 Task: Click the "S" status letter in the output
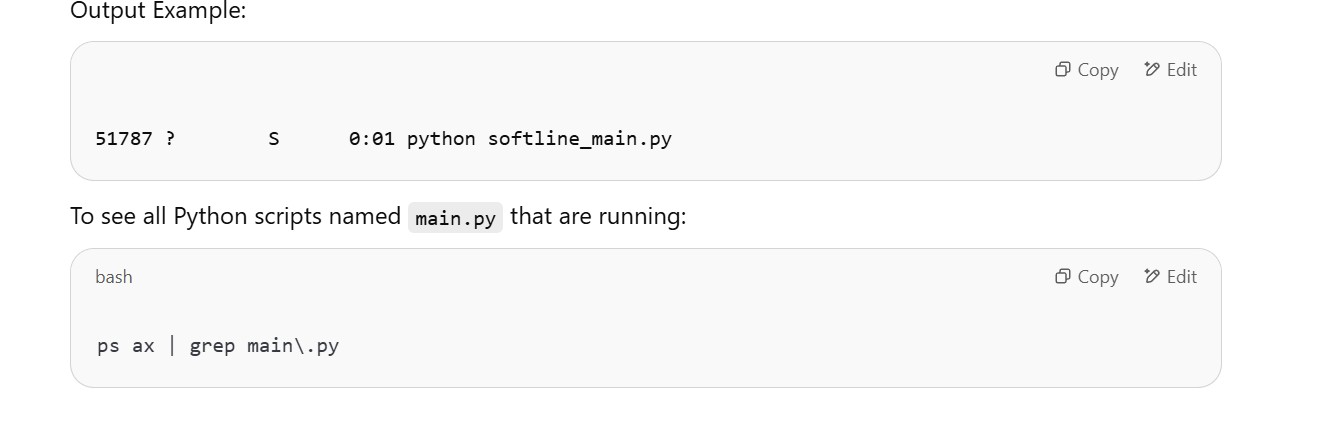pyautogui.click(x=274, y=139)
